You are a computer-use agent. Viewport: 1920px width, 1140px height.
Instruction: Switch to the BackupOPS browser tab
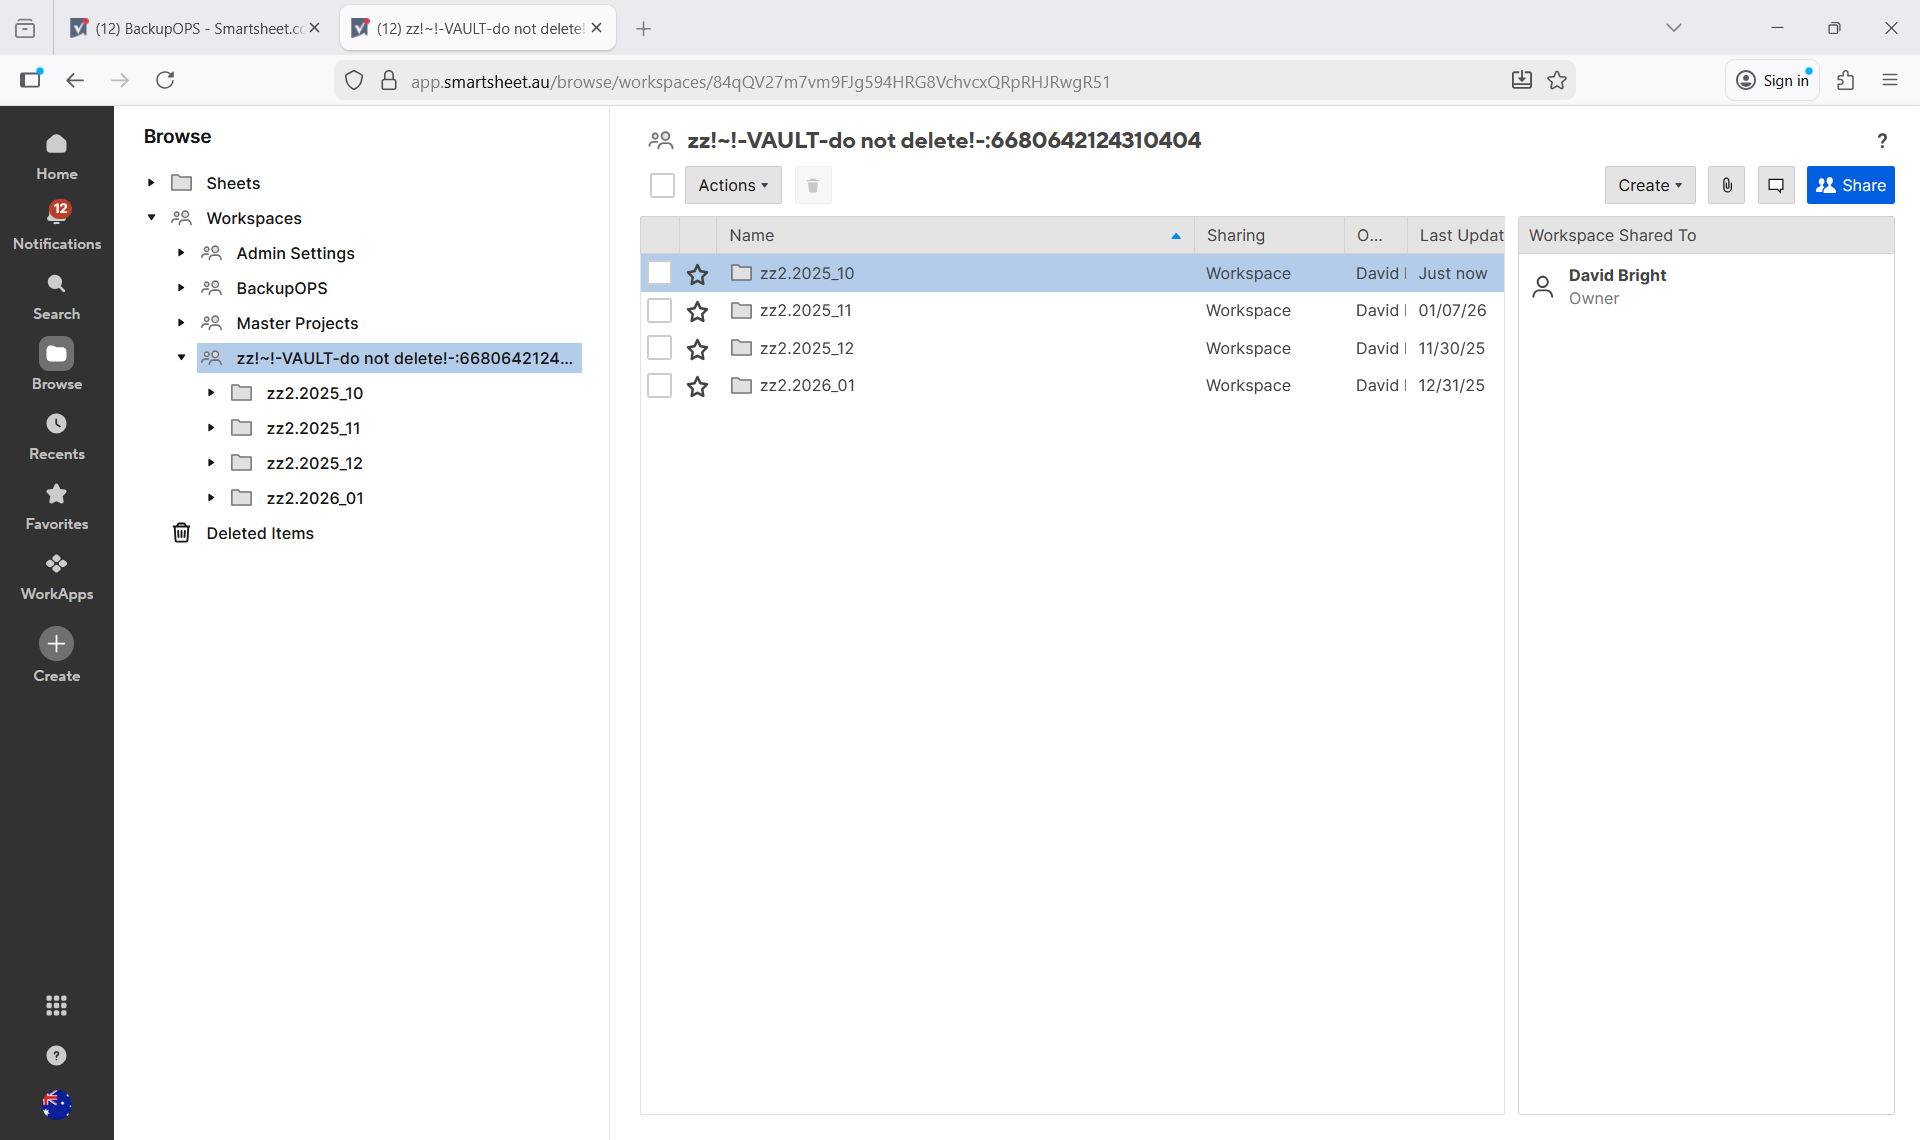tap(195, 28)
